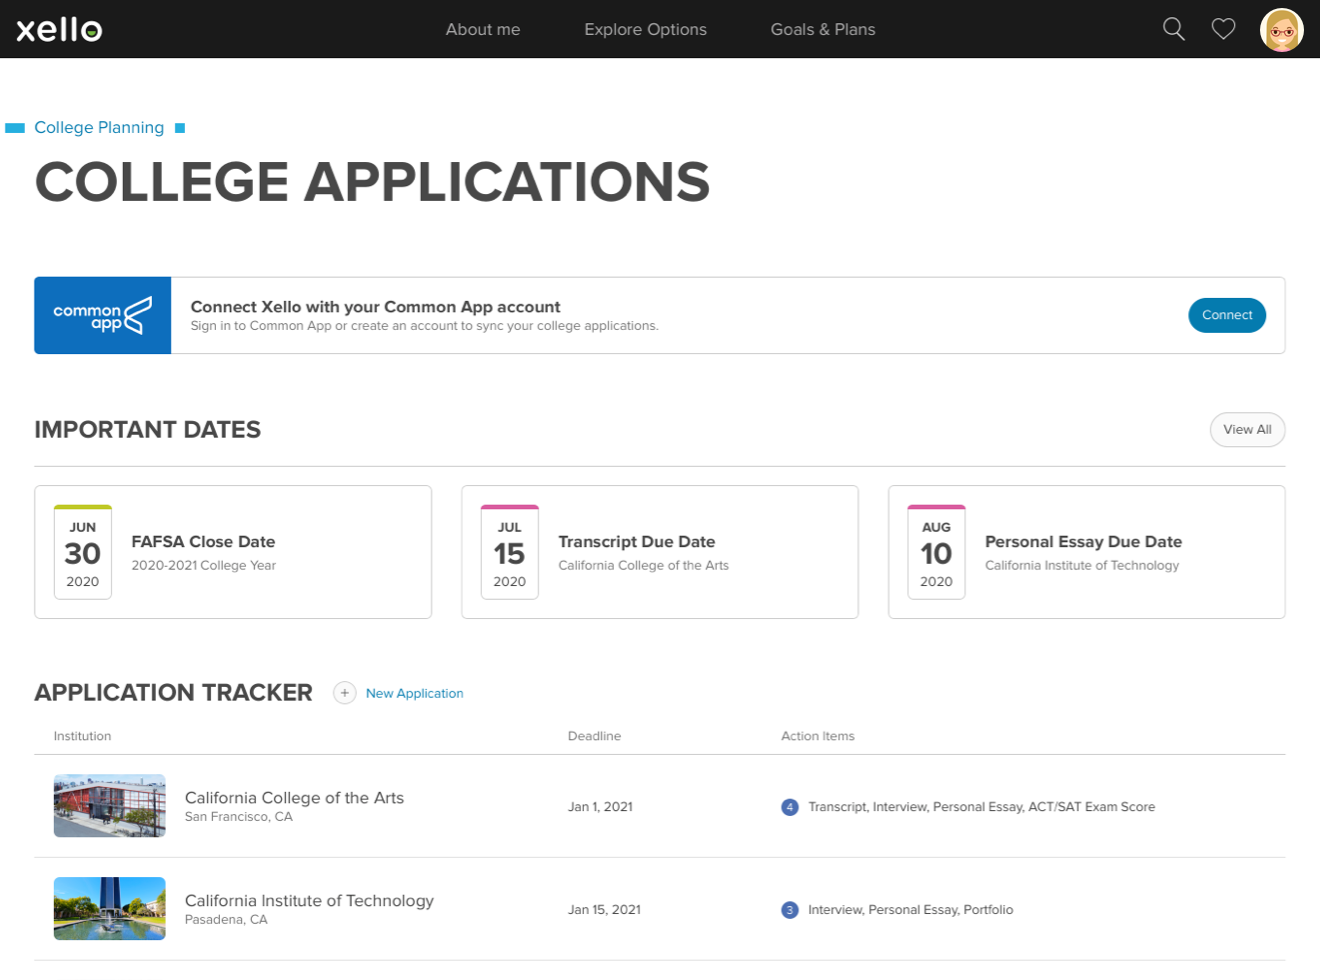Go to College Planning breadcrumb
This screenshot has width=1320, height=980.
click(99, 127)
